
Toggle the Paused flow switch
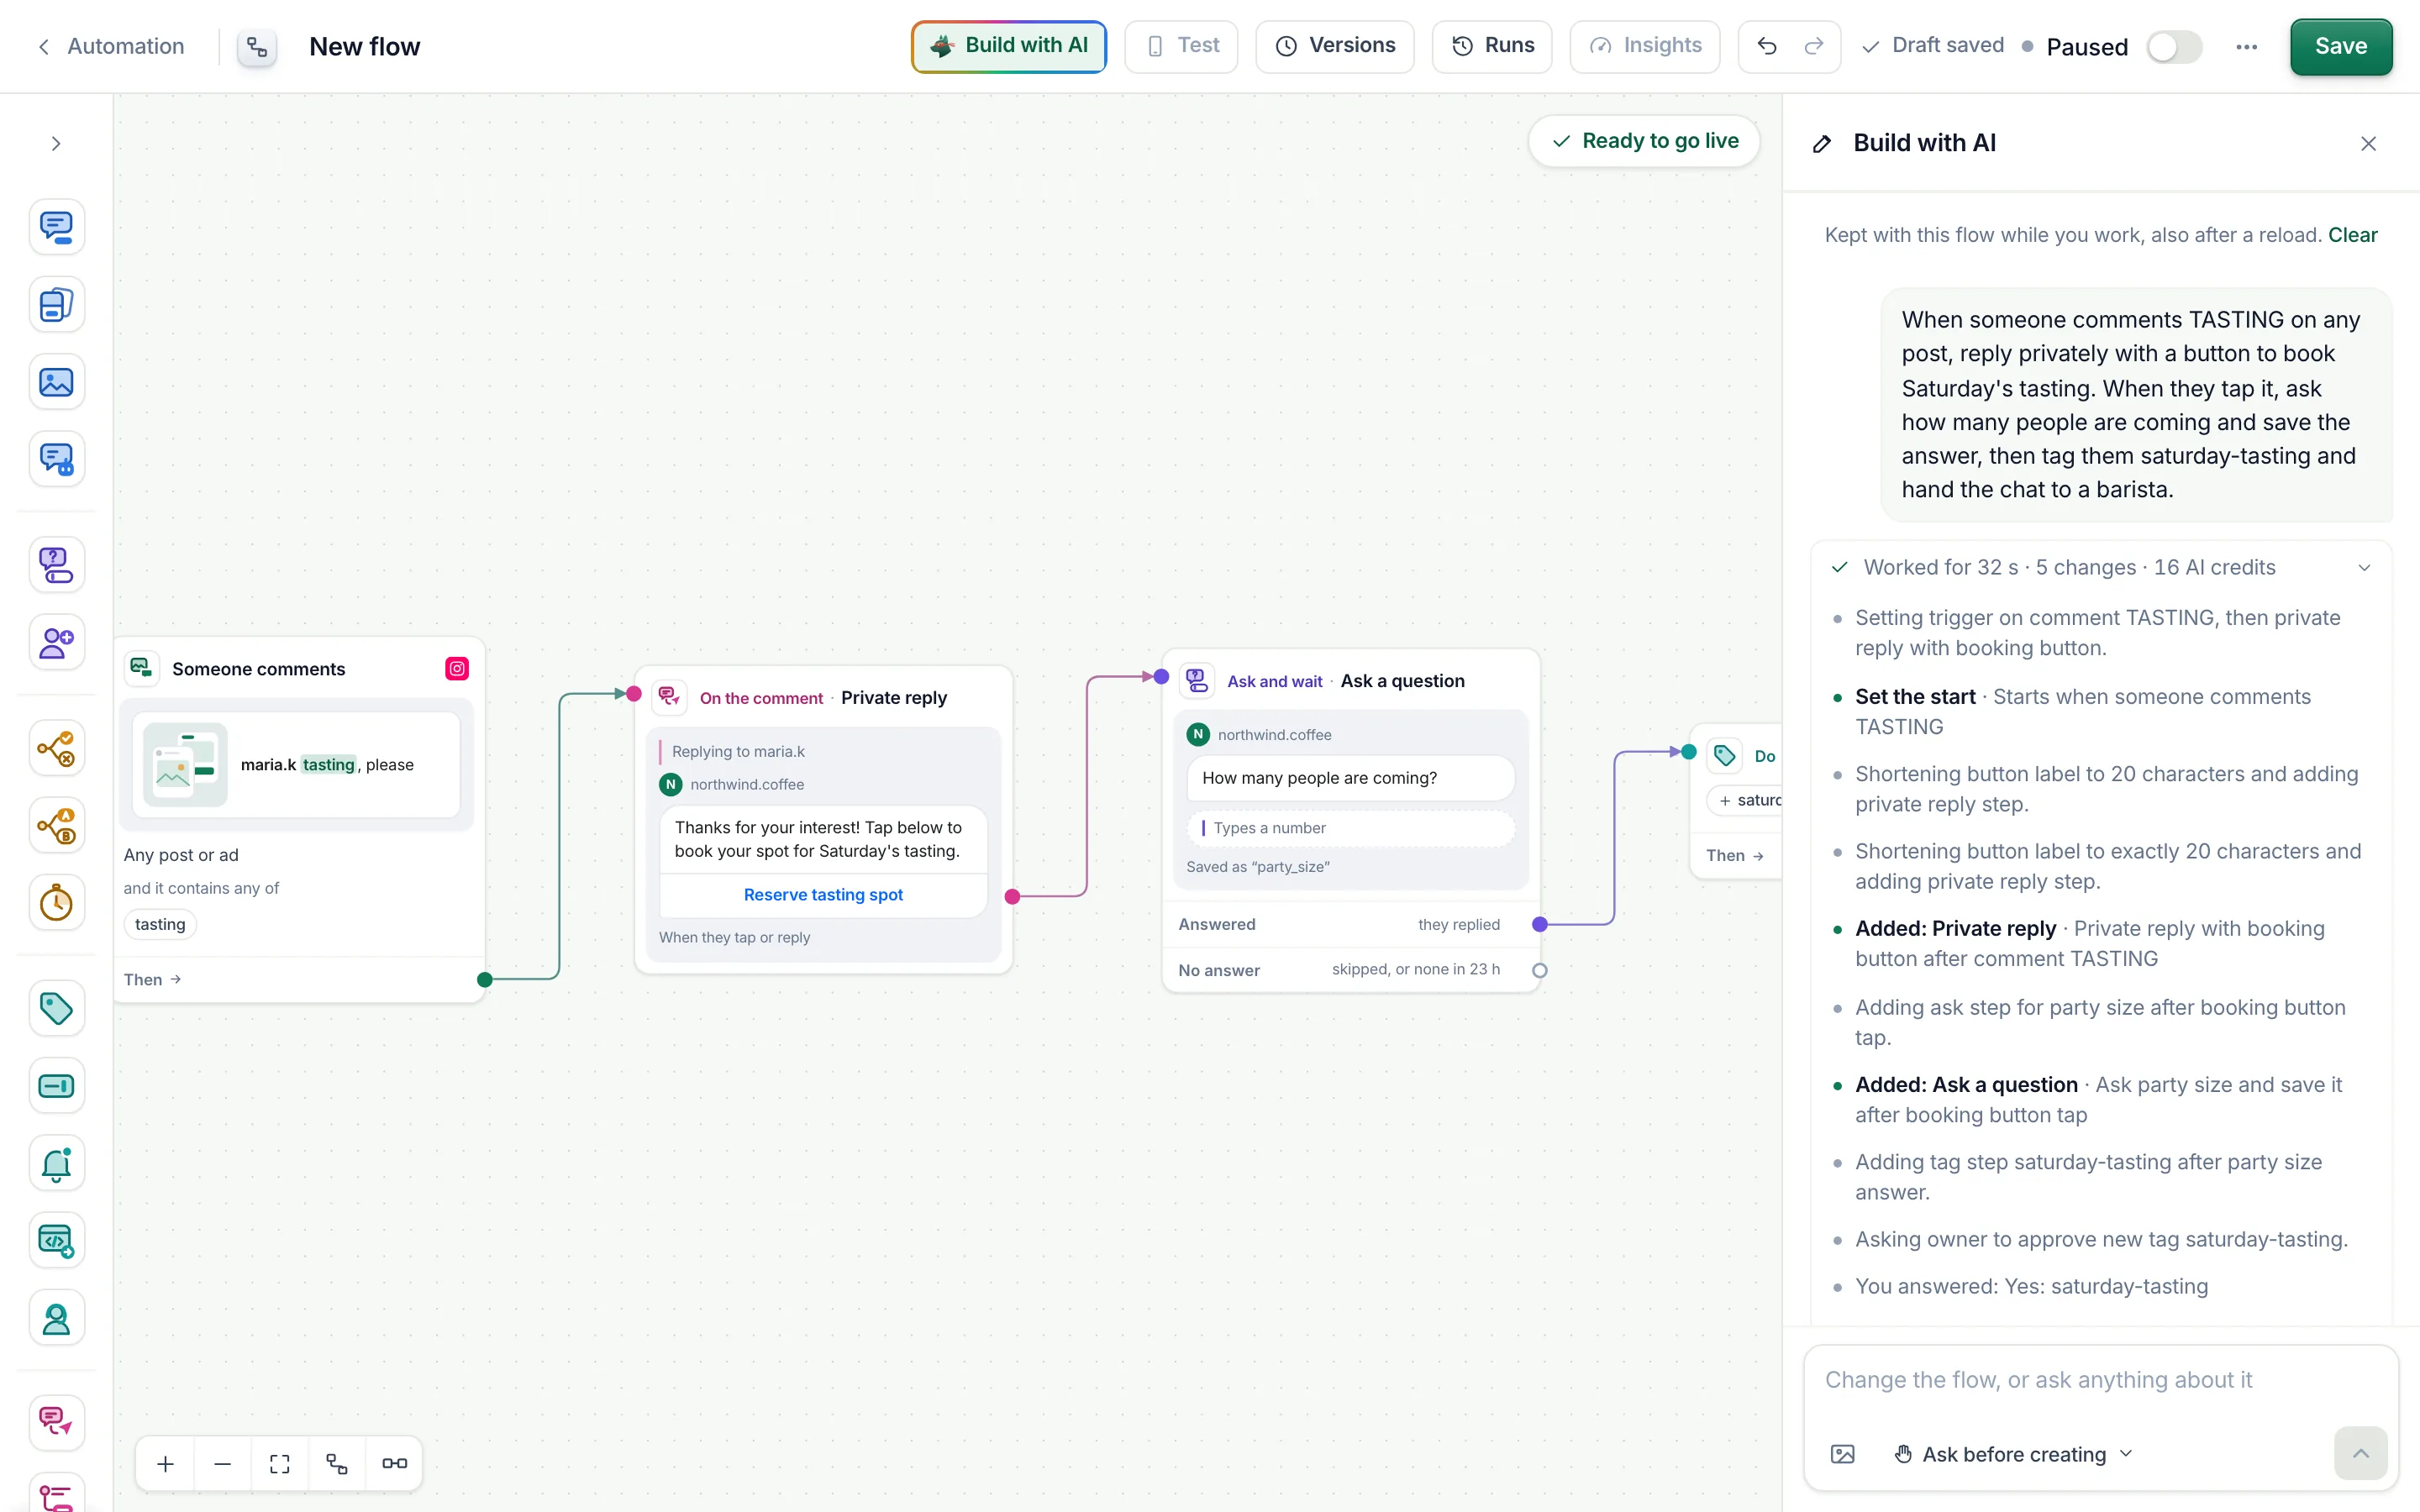coord(2174,47)
